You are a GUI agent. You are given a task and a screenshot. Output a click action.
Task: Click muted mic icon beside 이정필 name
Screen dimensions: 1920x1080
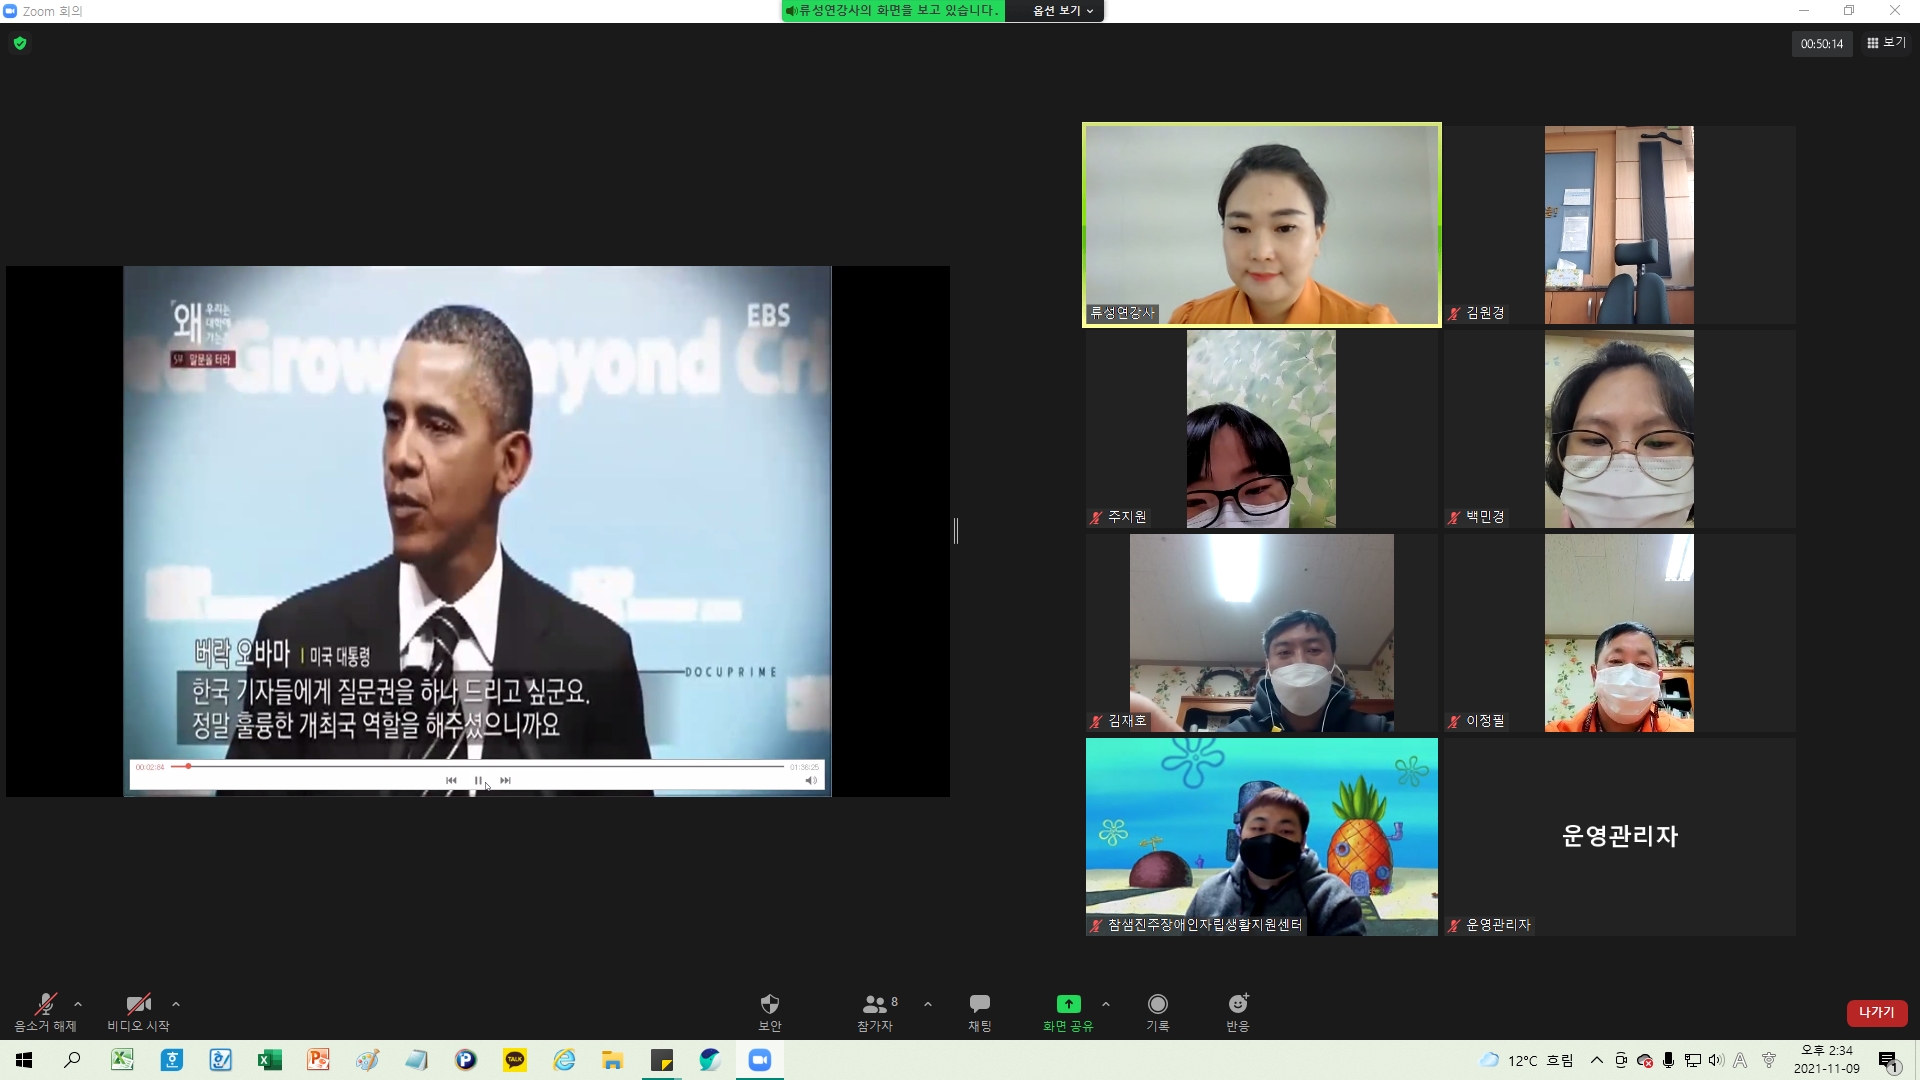pos(1454,721)
